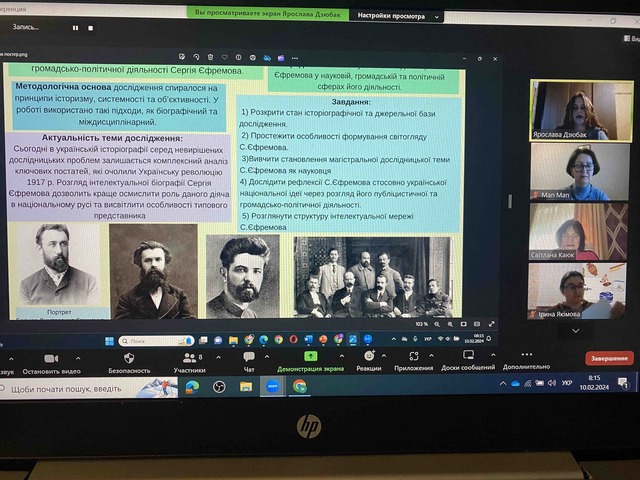640x480 pixels.
Task: Open Microsoft Edge from the Windows taskbar
Action: (192, 386)
